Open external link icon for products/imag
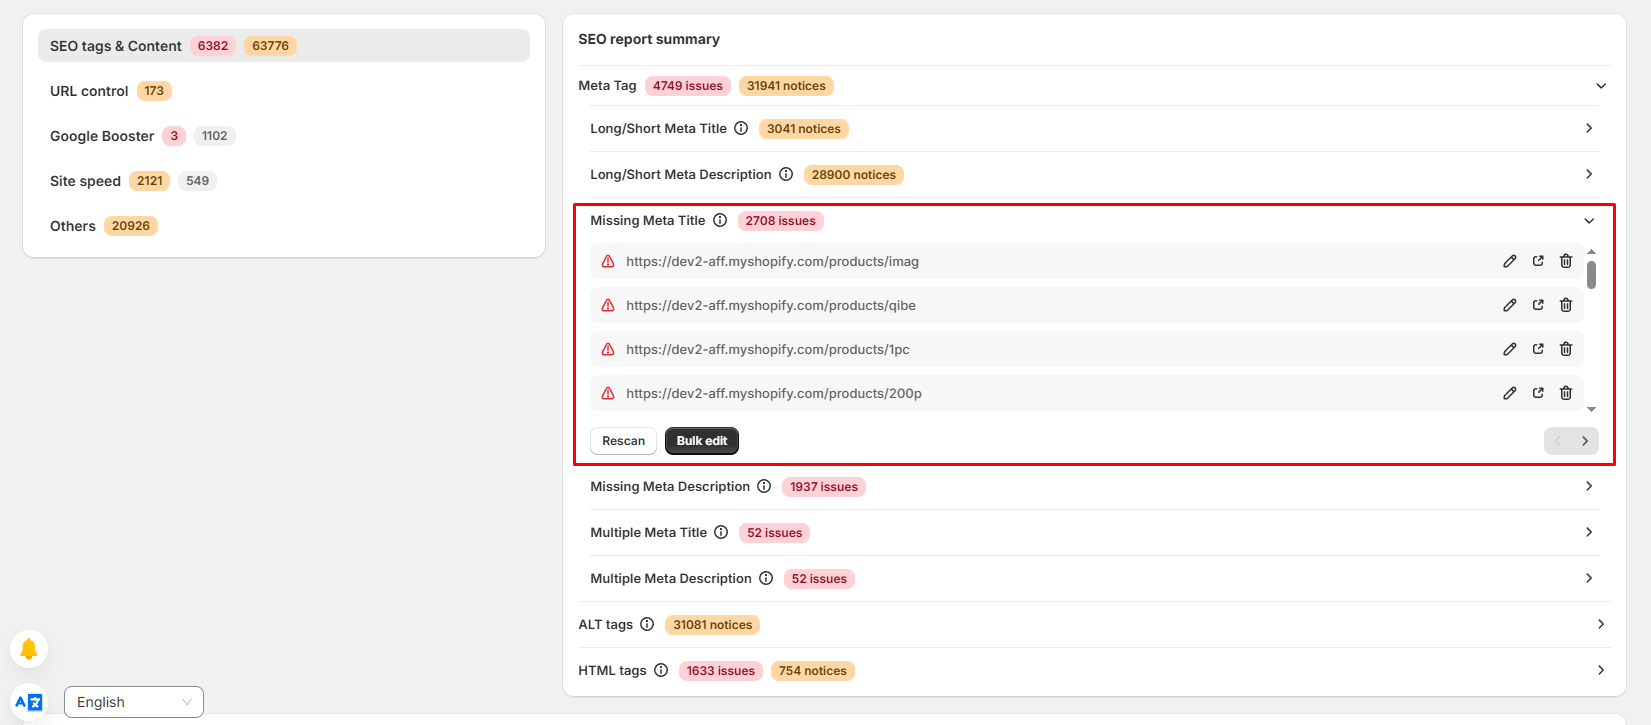Screen dimensions: 1651x725 pyautogui.click(x=1538, y=261)
